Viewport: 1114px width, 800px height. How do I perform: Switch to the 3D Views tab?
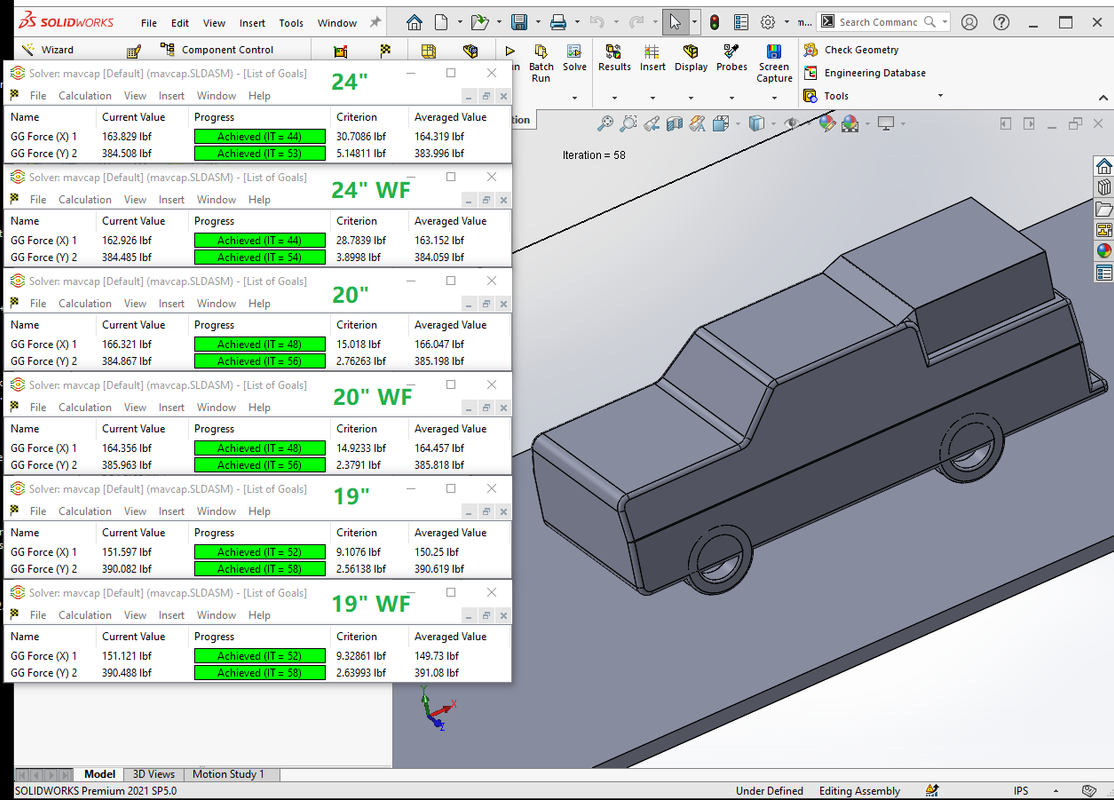point(153,774)
